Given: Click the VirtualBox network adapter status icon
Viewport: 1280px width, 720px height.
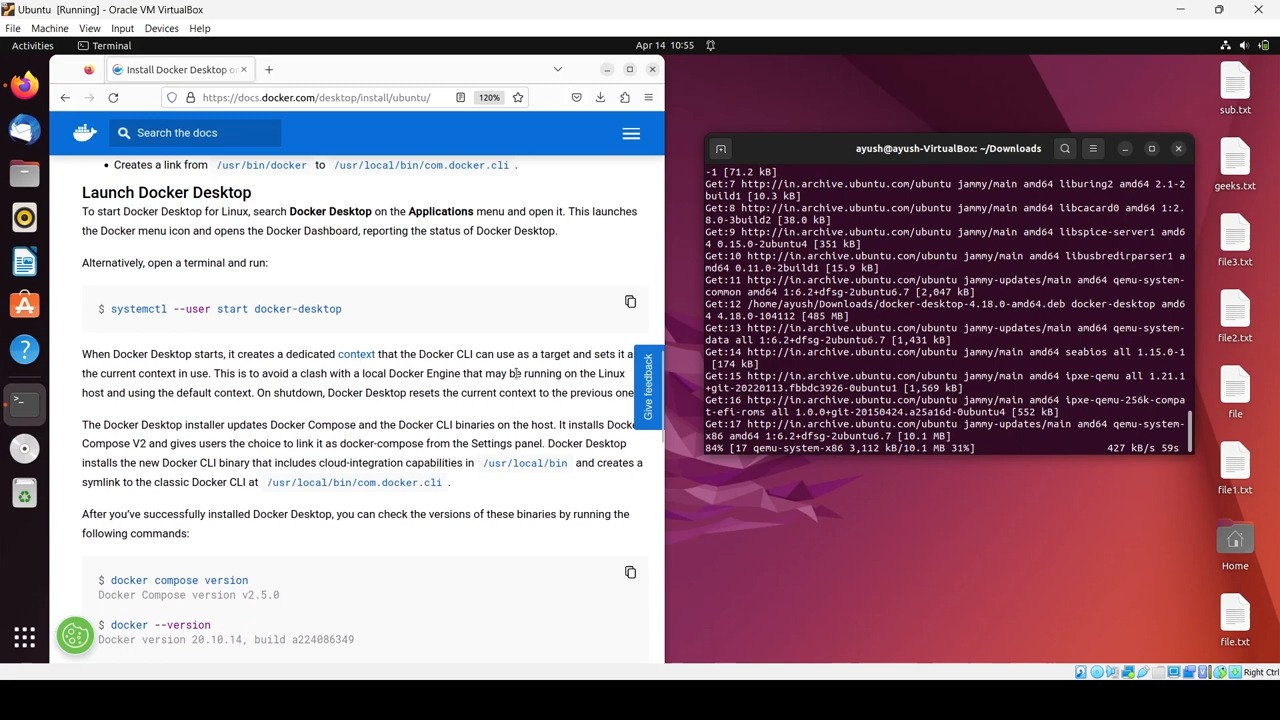Looking at the screenshot, I should pos(1128,672).
